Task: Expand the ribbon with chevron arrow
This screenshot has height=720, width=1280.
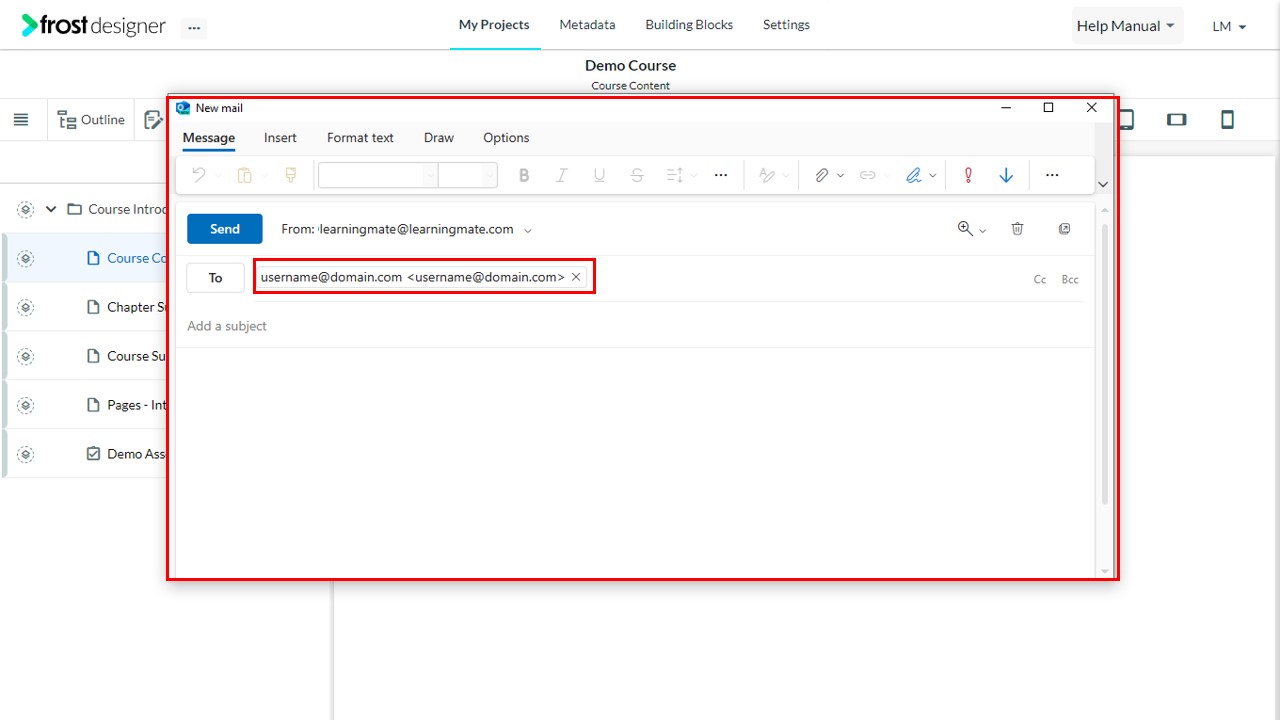Action: [x=1103, y=185]
